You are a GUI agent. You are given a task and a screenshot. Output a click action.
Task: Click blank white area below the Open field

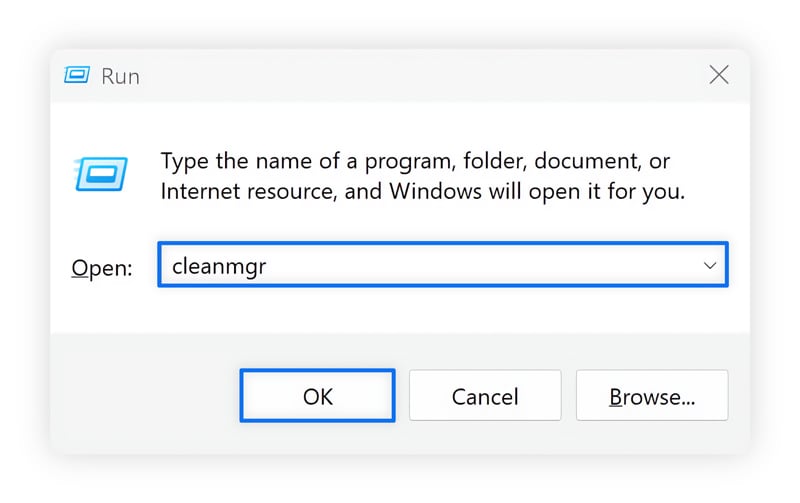[400, 310]
